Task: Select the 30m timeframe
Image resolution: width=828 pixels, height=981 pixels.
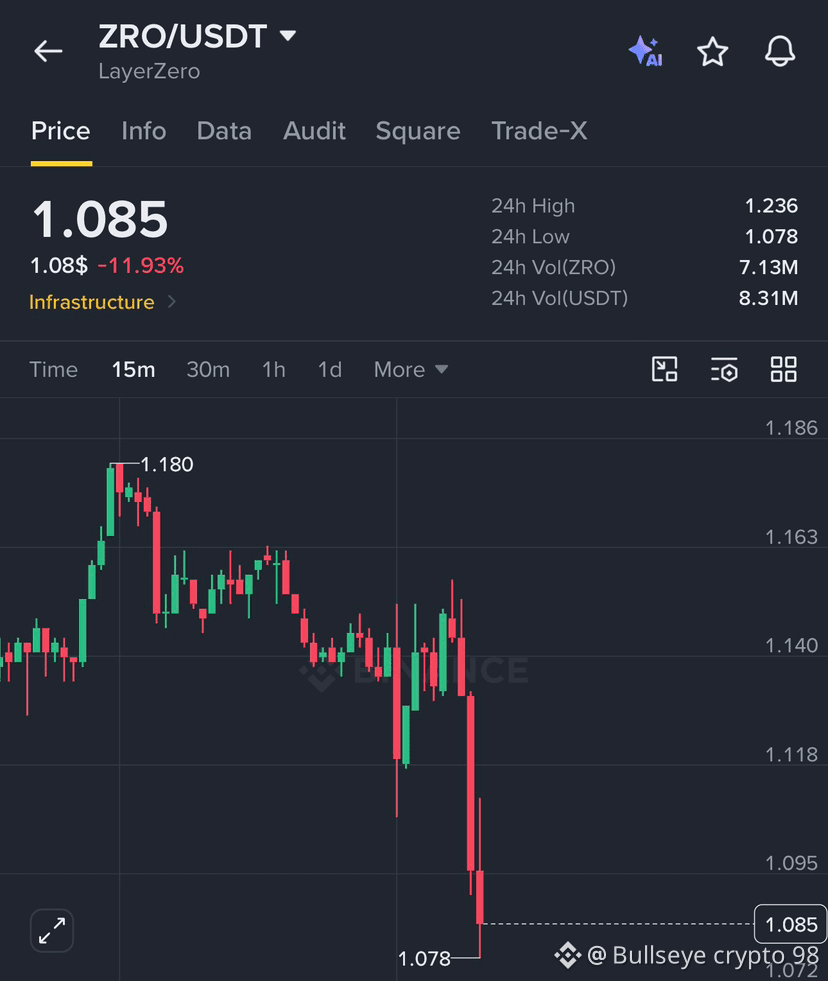Action: point(208,369)
